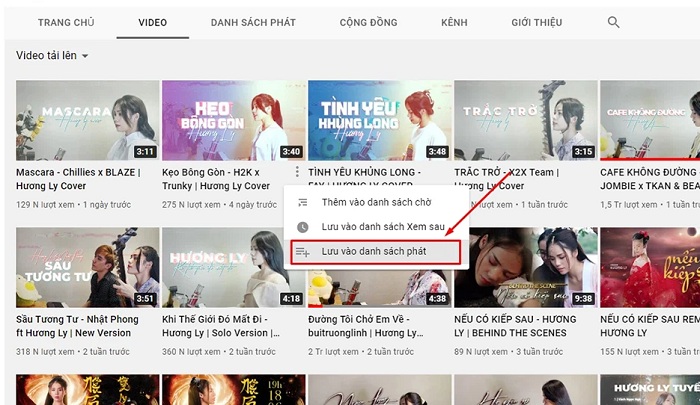Click title Sầu Tương Tư - Nhật Phong
Image resolution: width=700 pixels, height=405 pixels.
click(77, 326)
